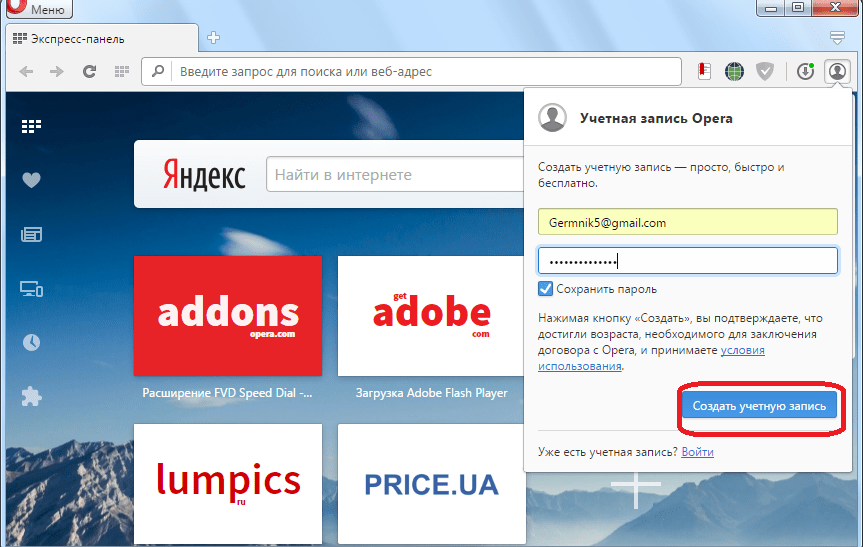The width and height of the screenshot is (863, 547).
Task: Click Загрузка Adobe Flash Player caption
Action: click(432, 393)
